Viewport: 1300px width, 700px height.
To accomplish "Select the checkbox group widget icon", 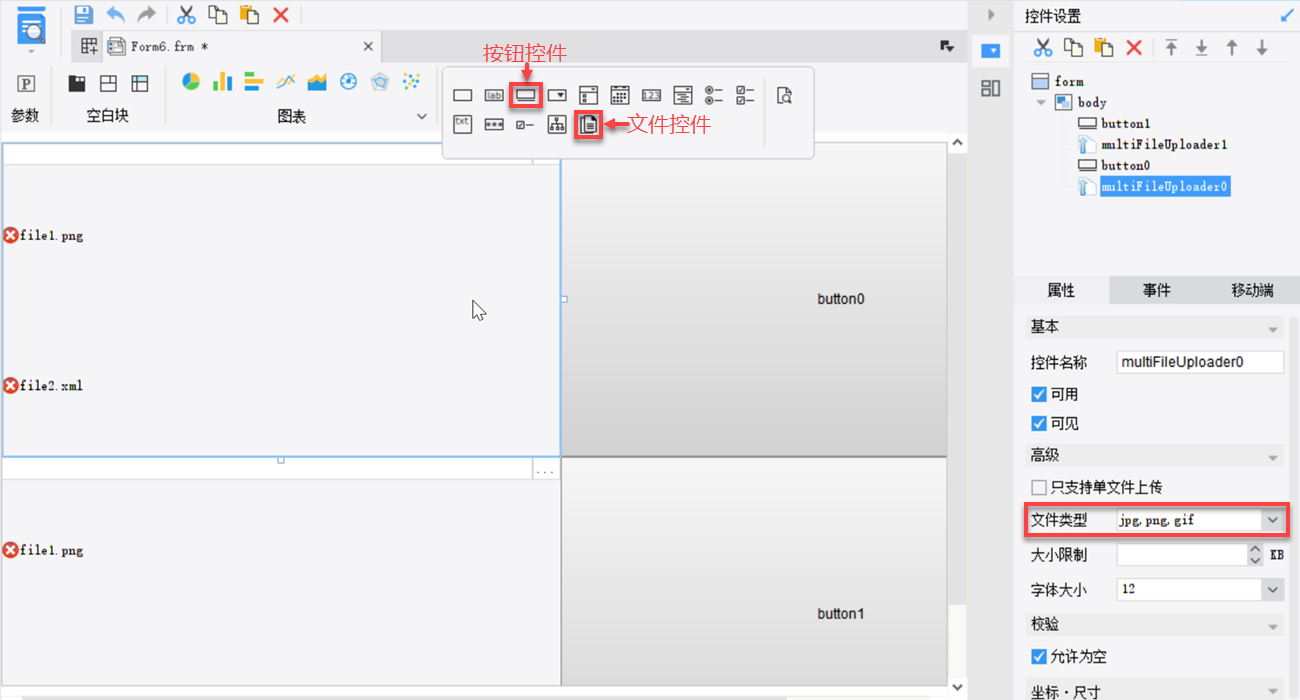I will [x=745, y=95].
